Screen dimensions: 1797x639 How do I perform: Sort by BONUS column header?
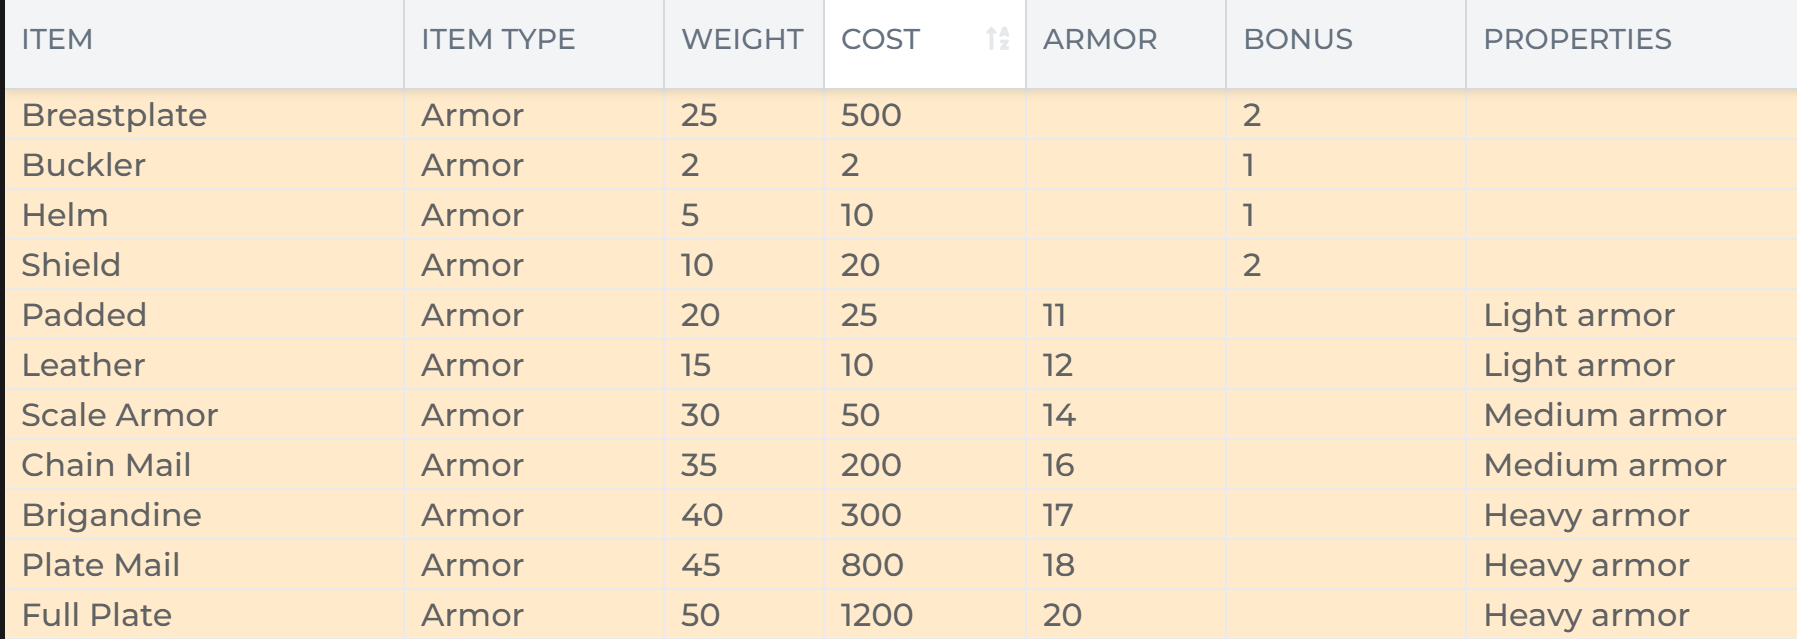pyautogui.click(x=1346, y=44)
